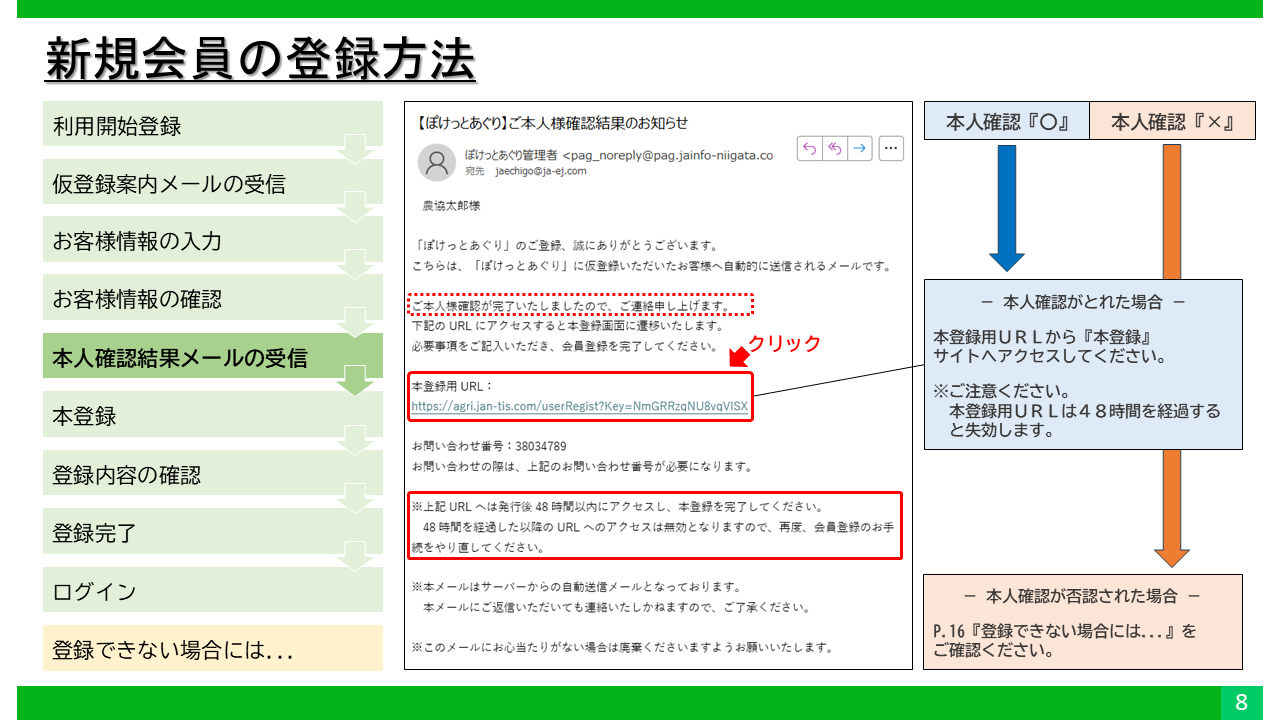Open the 登録できない場合には... item
The width and height of the screenshot is (1280, 720).
[x=212, y=650]
